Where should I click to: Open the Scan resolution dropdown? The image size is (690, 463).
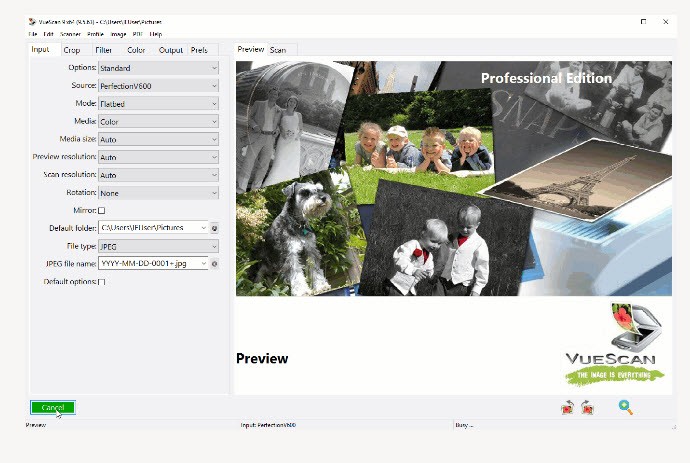(158, 175)
